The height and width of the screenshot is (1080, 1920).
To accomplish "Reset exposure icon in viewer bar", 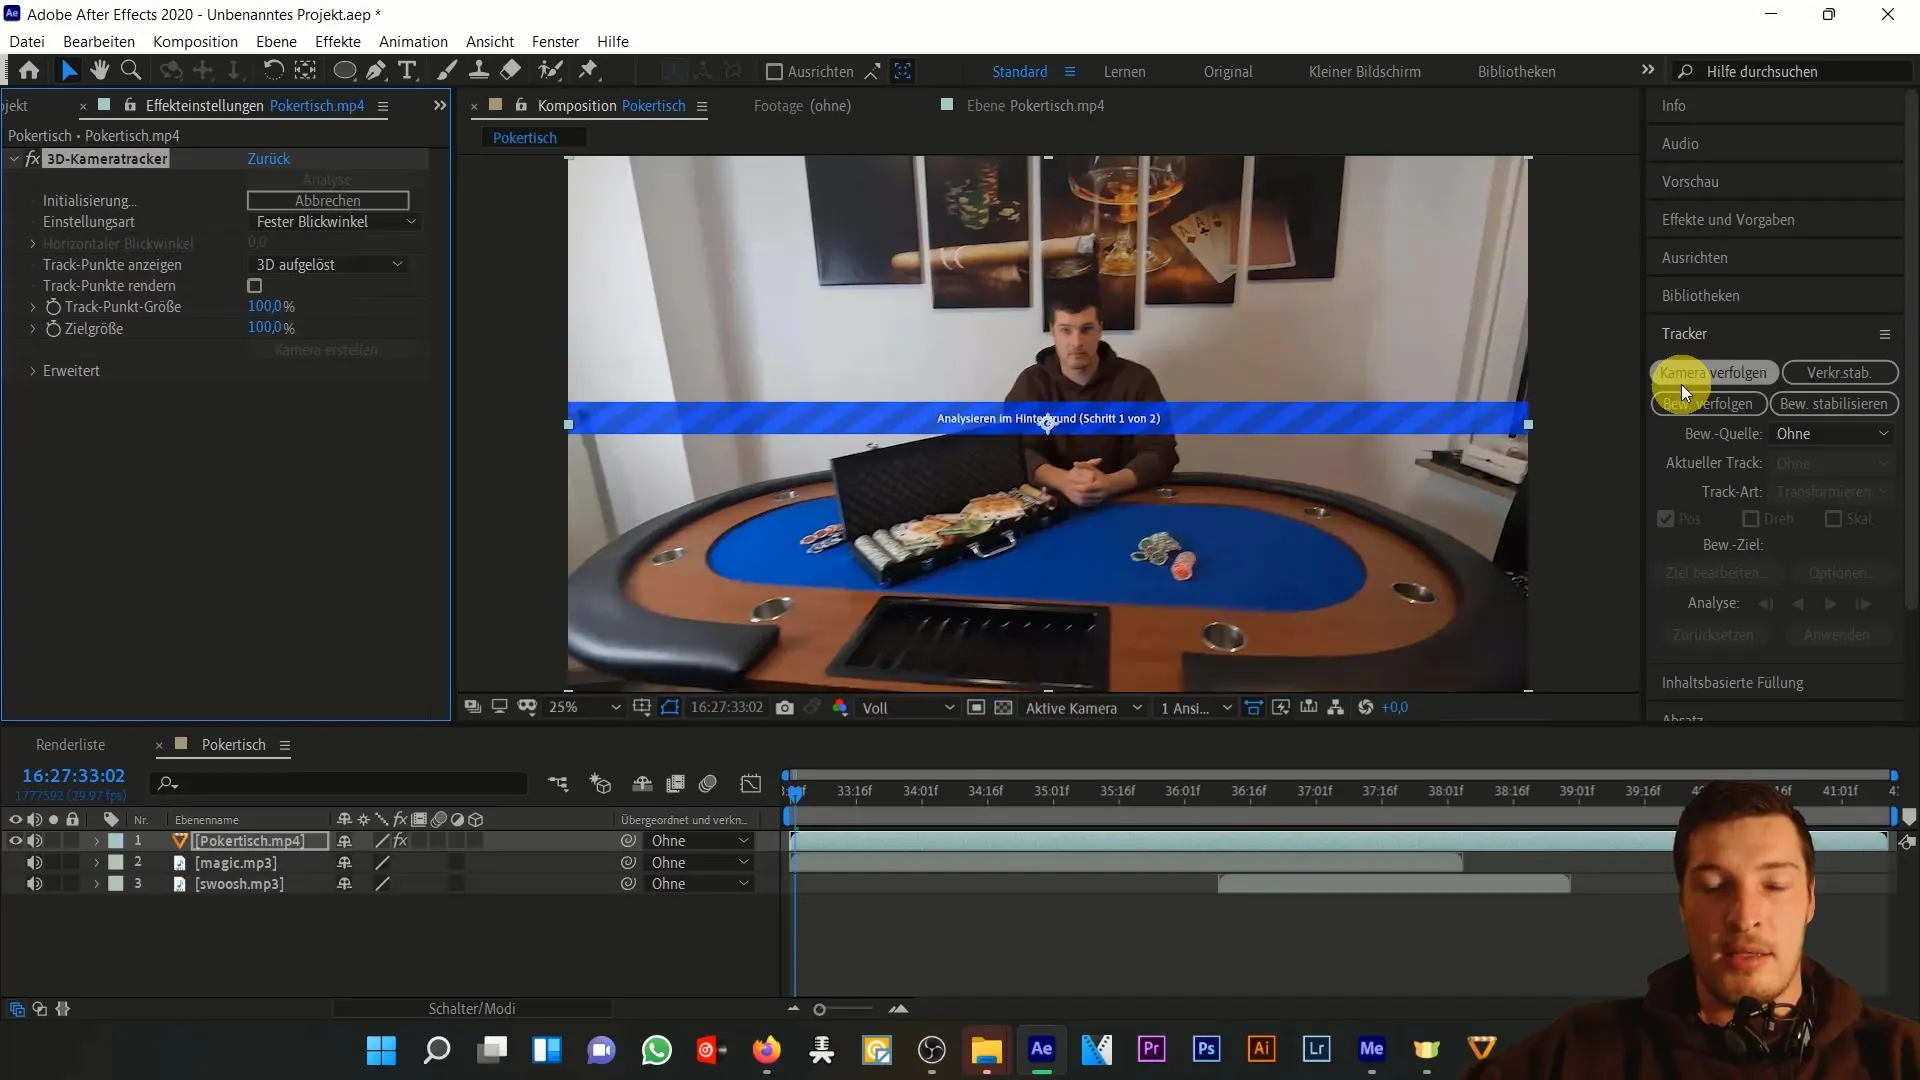I will pos(1366,708).
